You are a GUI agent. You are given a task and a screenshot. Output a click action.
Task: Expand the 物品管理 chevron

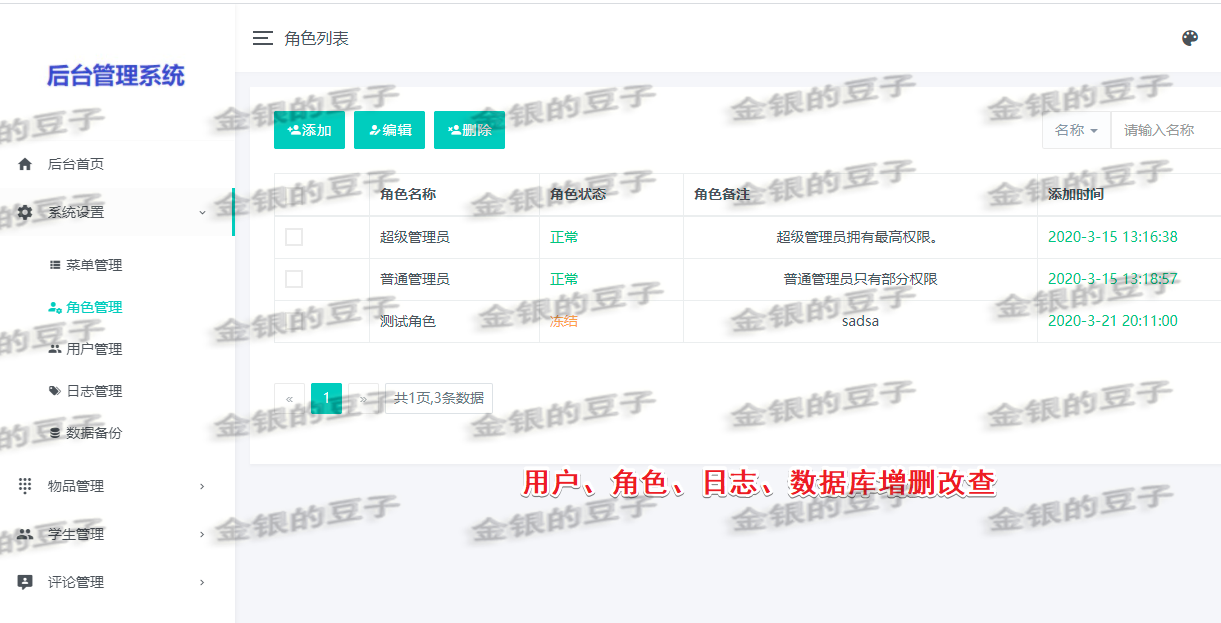coord(202,486)
